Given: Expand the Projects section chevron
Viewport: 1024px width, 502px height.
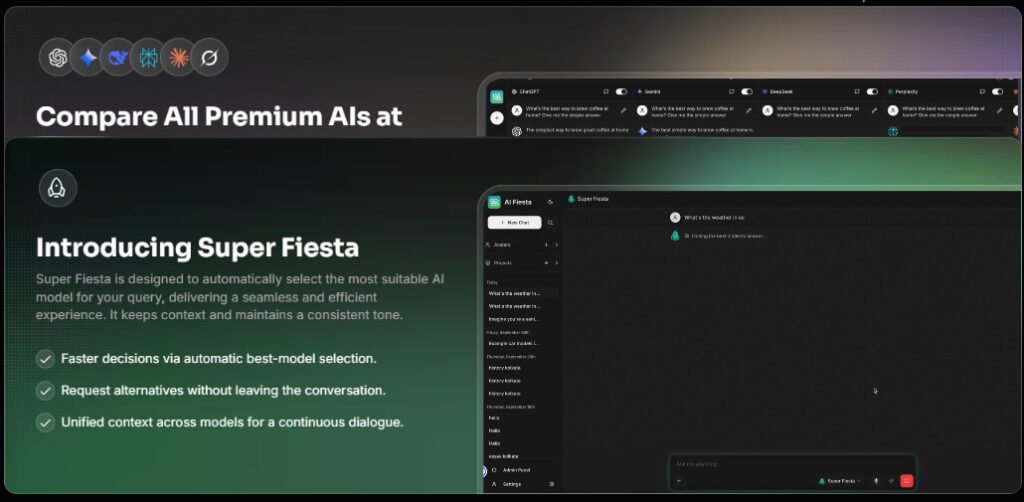Looking at the screenshot, I should coord(556,263).
